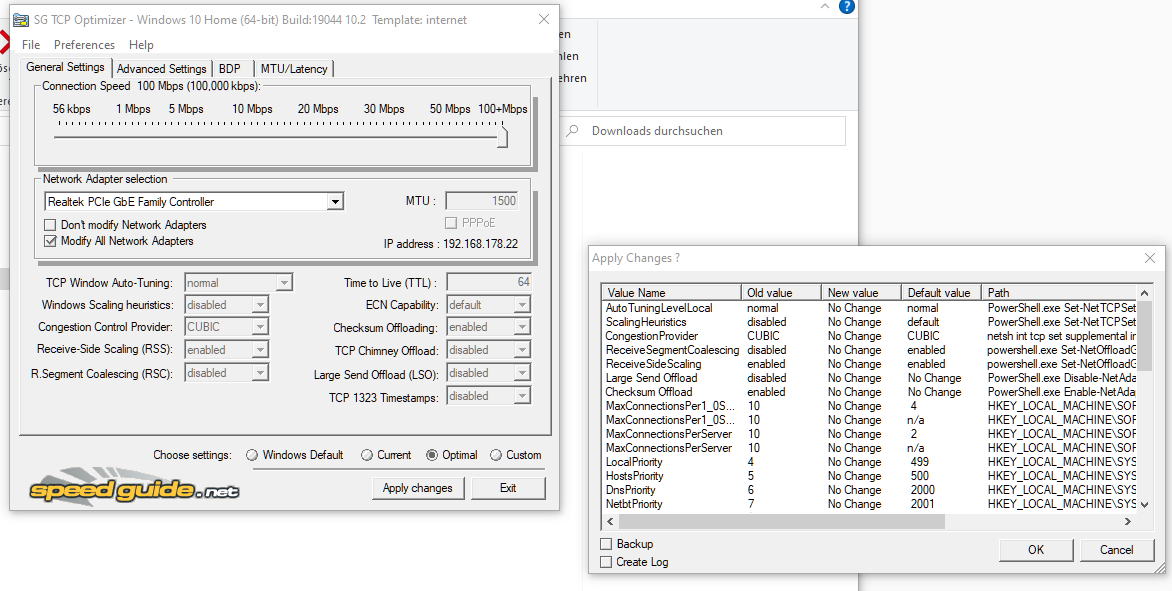Open ECN Capability dropdown
Image resolution: width=1172 pixels, height=591 pixels.
tap(522, 305)
